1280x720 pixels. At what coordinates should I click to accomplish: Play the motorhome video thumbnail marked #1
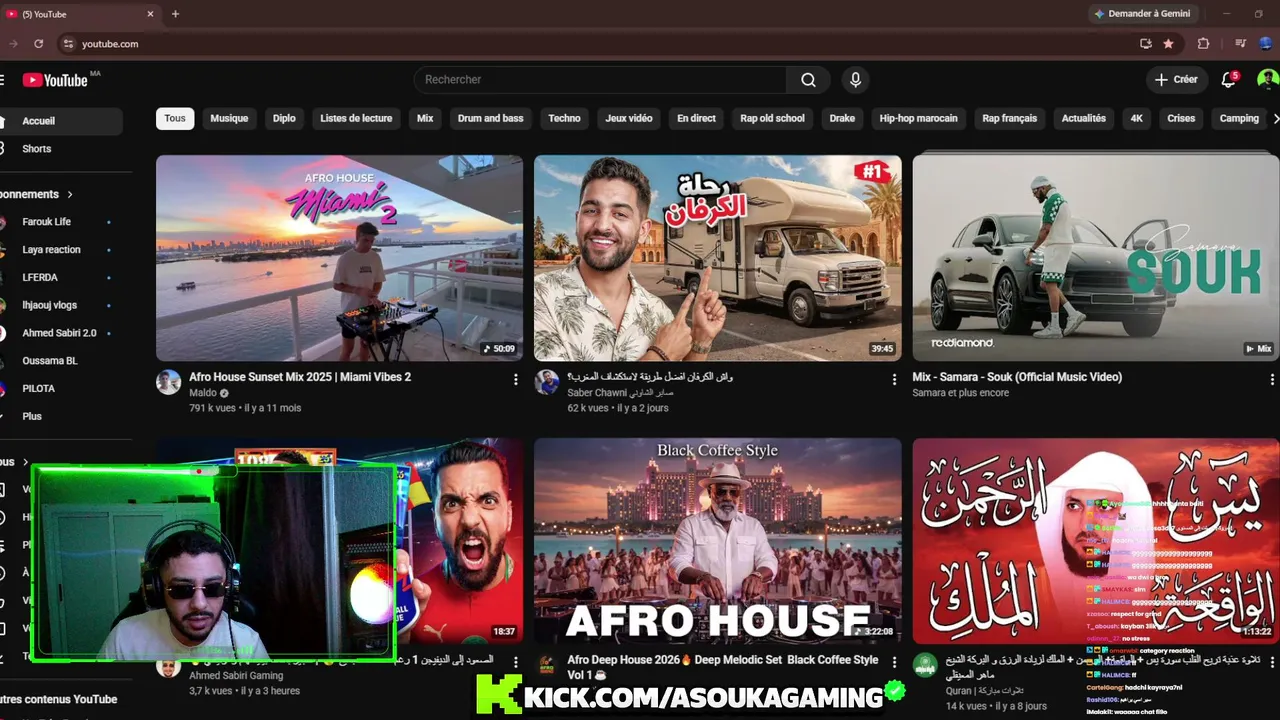point(718,258)
